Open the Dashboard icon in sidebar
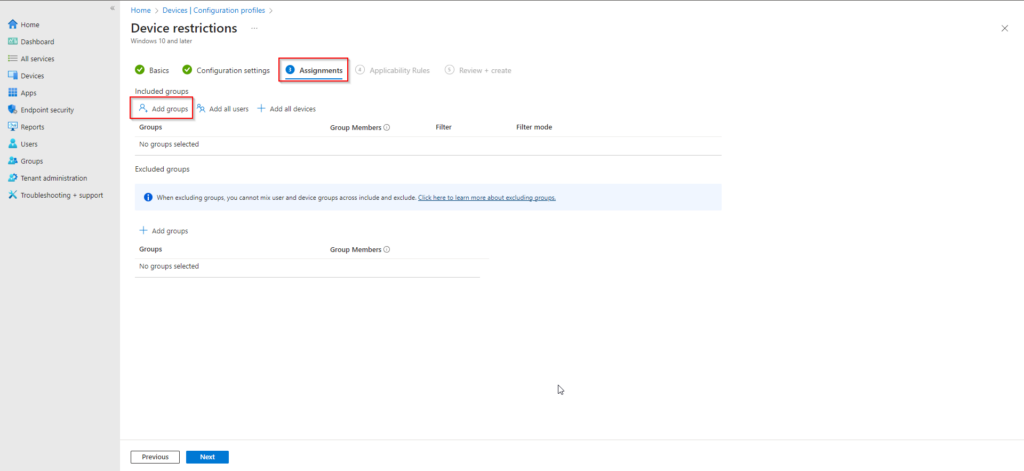Viewport: 1024px width, 471px height. (12, 42)
